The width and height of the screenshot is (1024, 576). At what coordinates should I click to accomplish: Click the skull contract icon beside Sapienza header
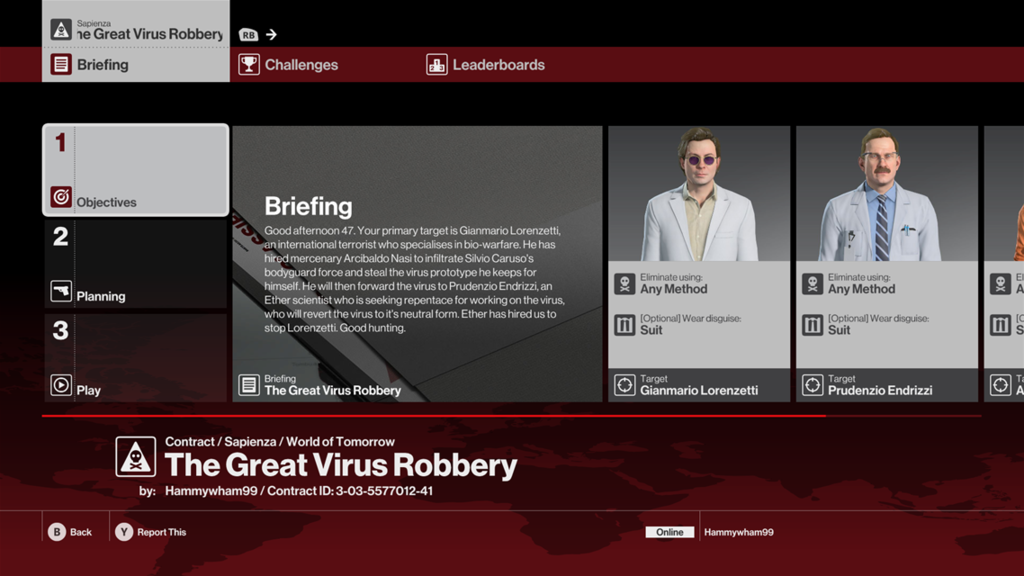click(x=61, y=29)
